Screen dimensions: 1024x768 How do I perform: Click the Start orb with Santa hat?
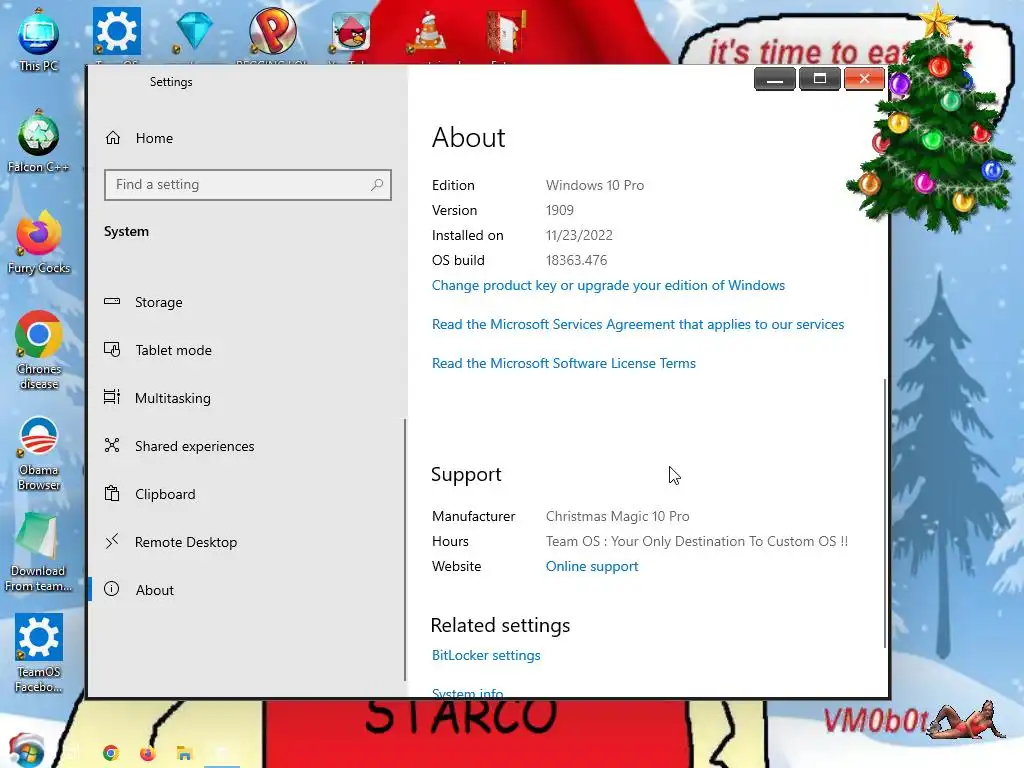point(26,751)
